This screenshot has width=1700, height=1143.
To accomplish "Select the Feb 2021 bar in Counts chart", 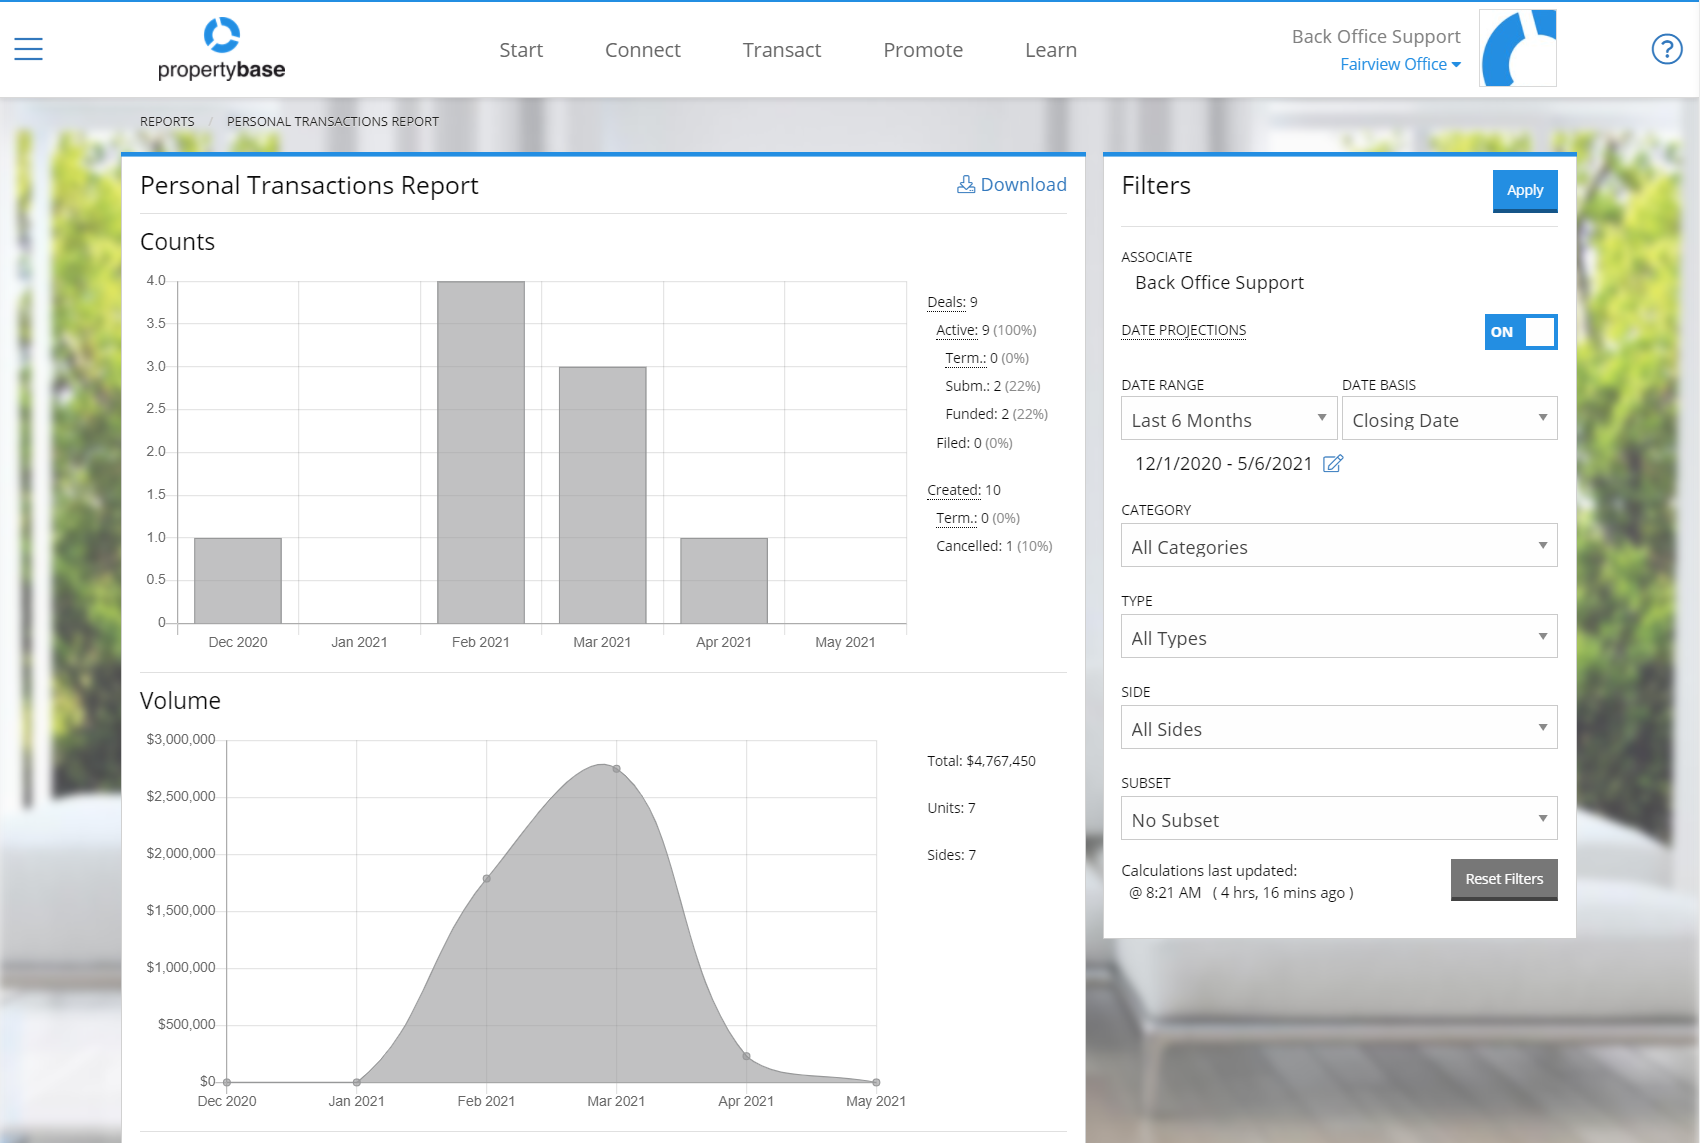I will 481,450.
